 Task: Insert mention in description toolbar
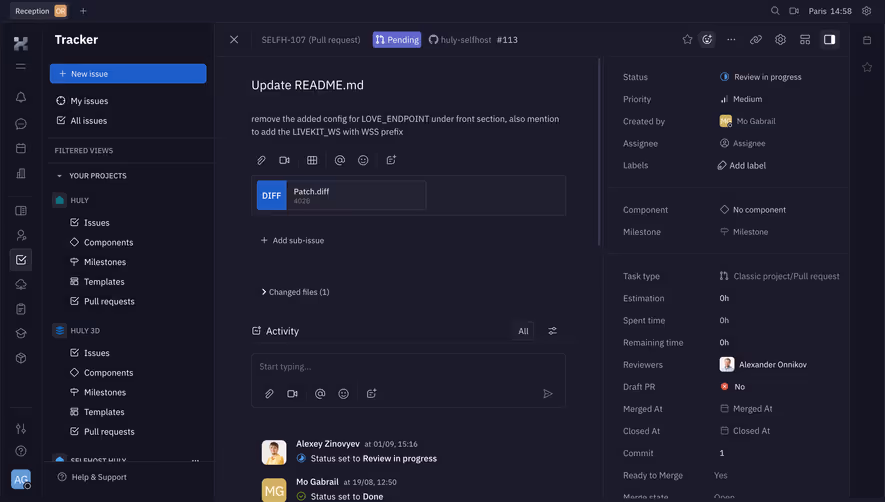(x=339, y=160)
